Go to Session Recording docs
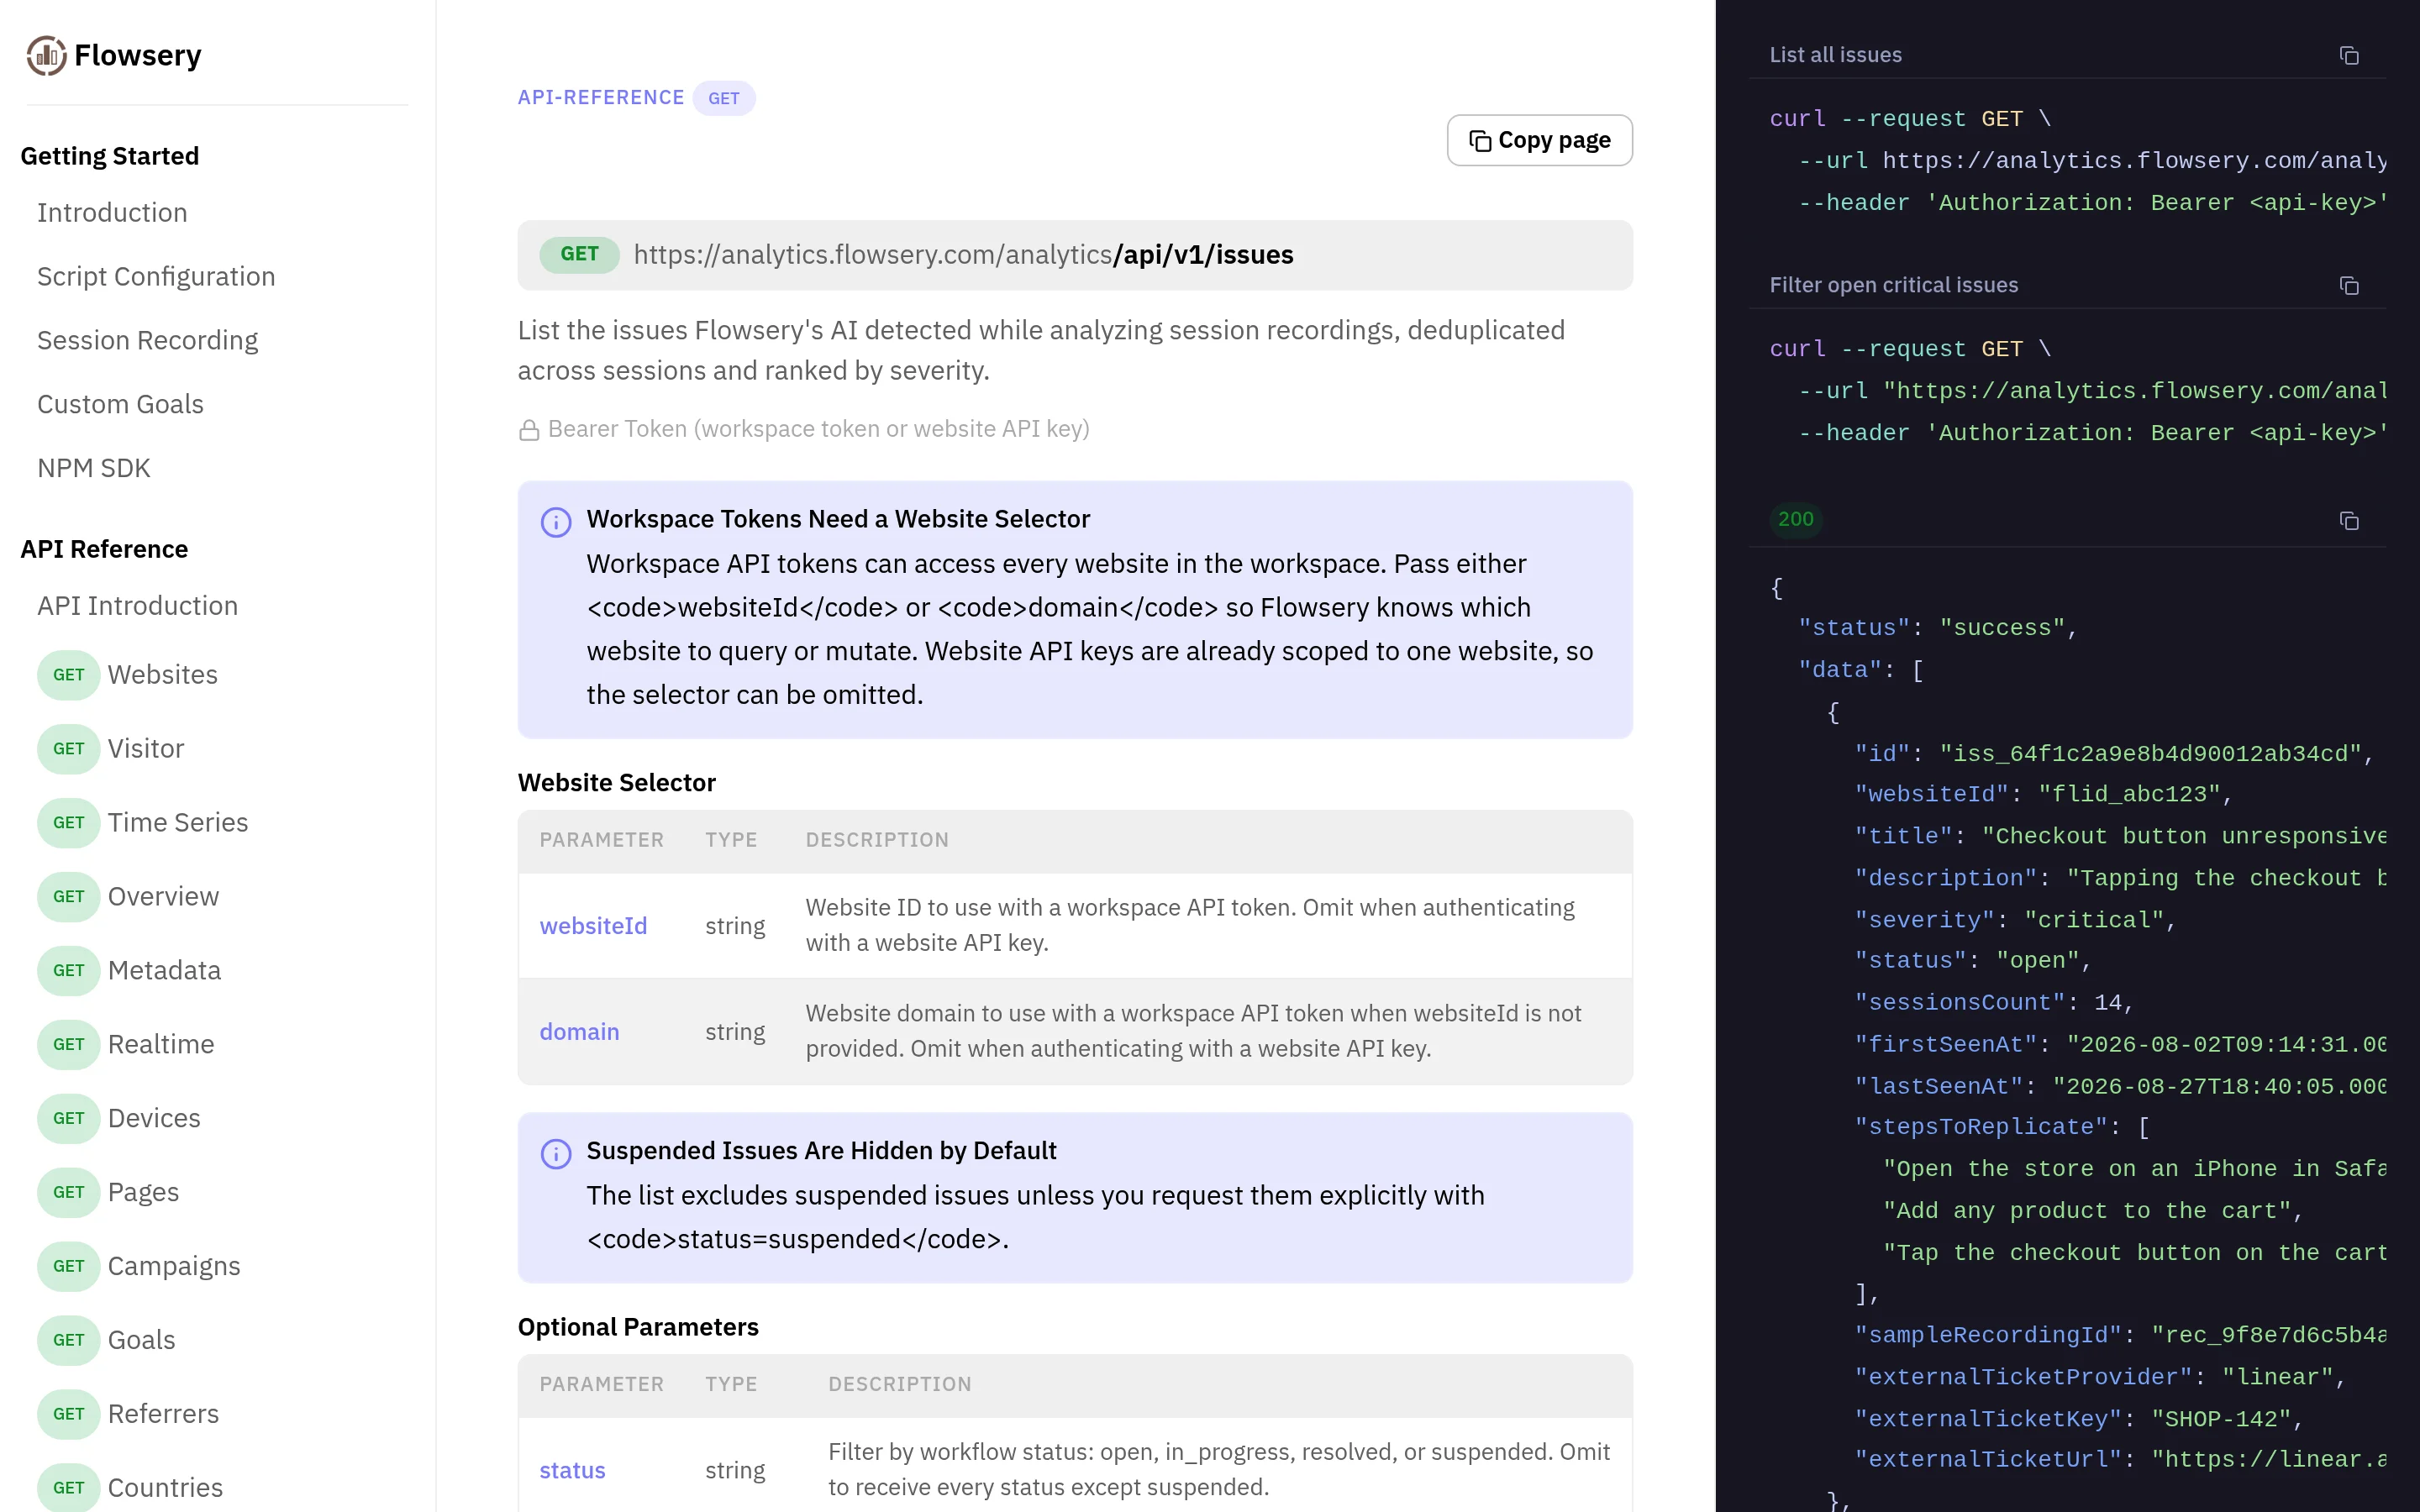The image size is (2420, 1512). (x=147, y=340)
